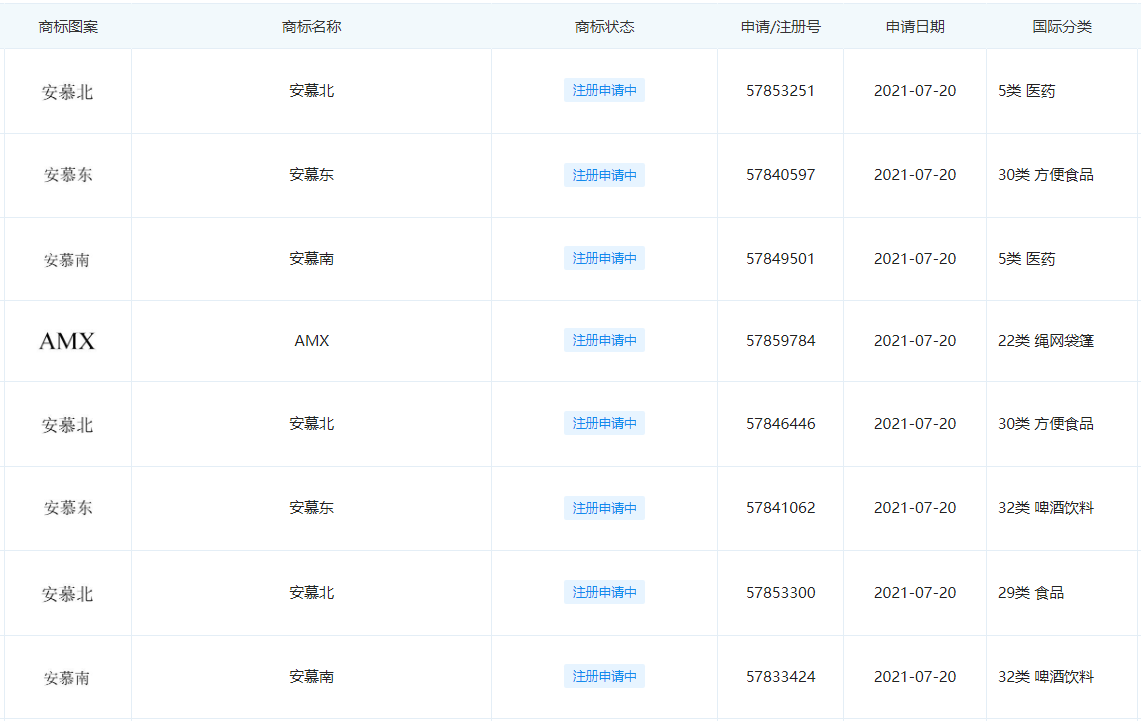Viewport: 1141px width, 721px height.
Task: Select trademark name 安慕北 in row 57853251
Action: [x=311, y=91]
